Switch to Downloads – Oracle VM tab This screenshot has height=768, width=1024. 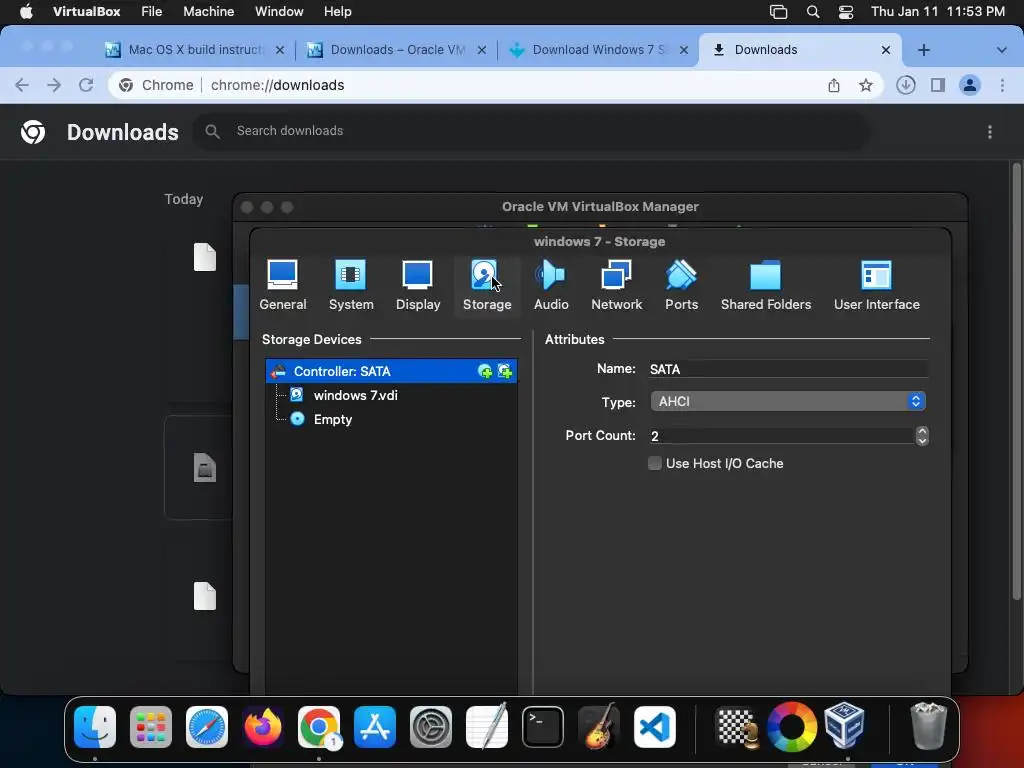(396, 50)
